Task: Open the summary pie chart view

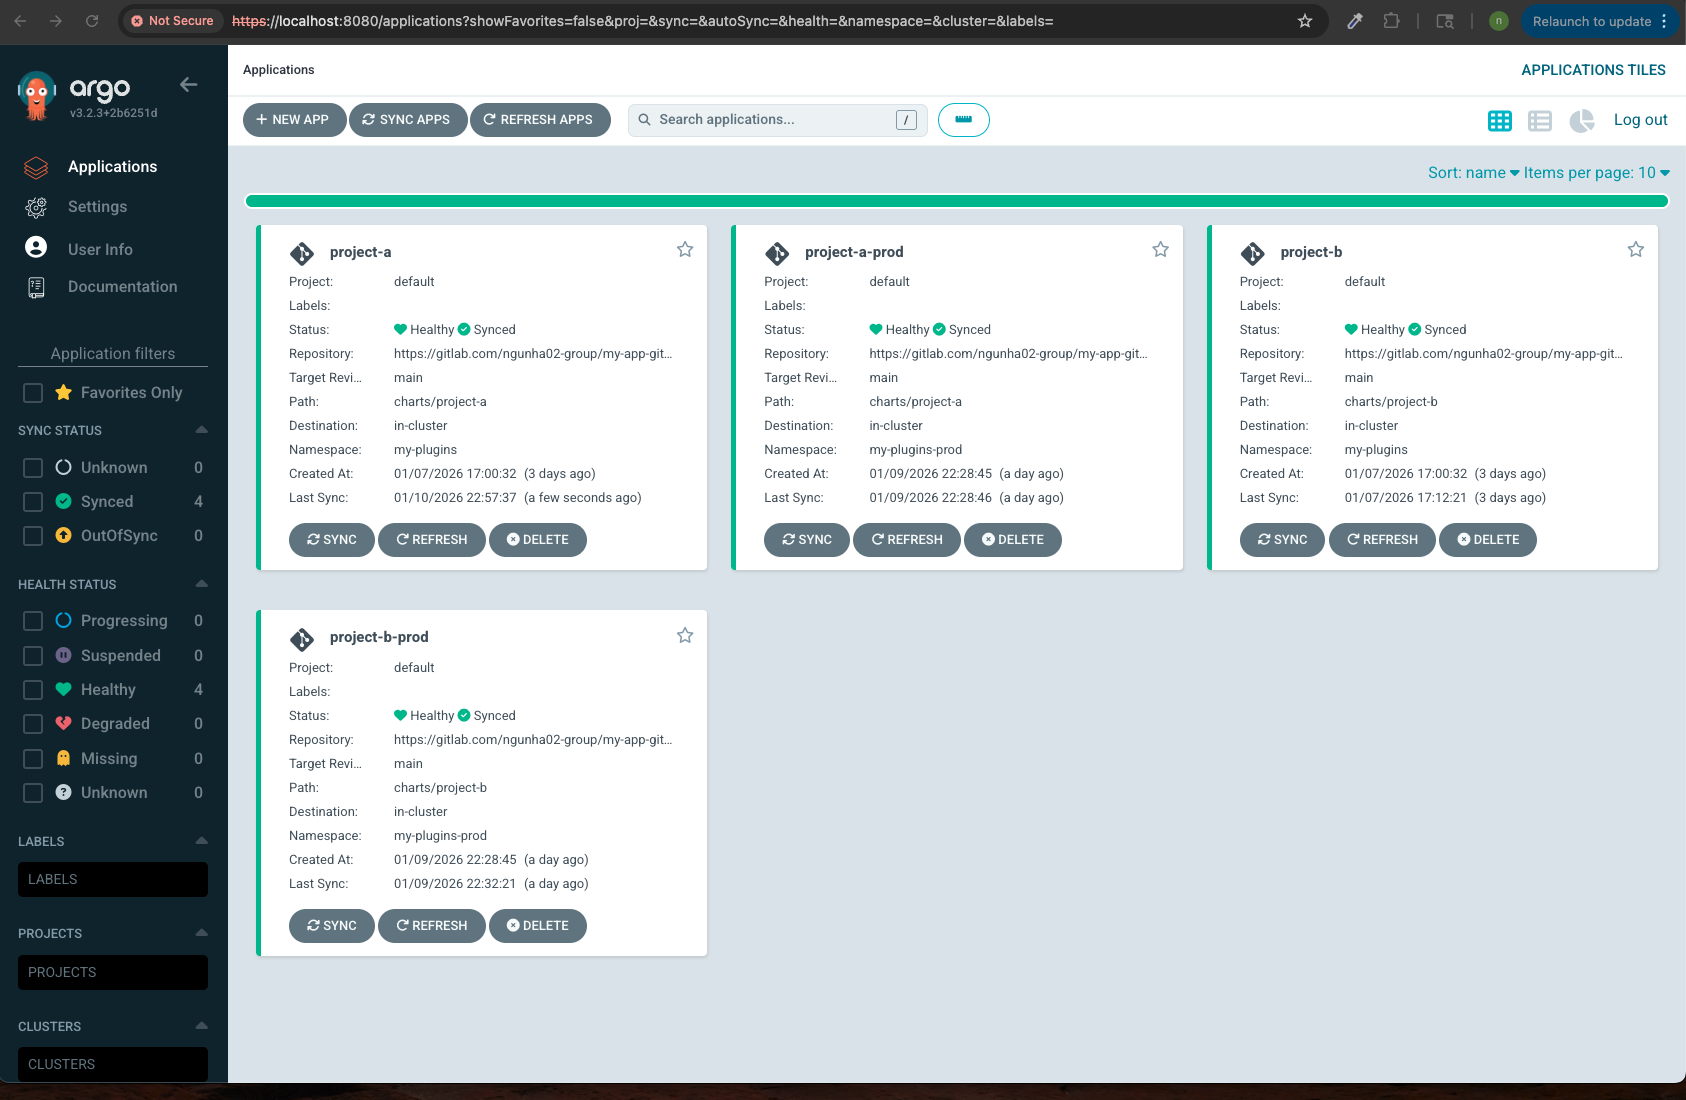Action: 1581,121
